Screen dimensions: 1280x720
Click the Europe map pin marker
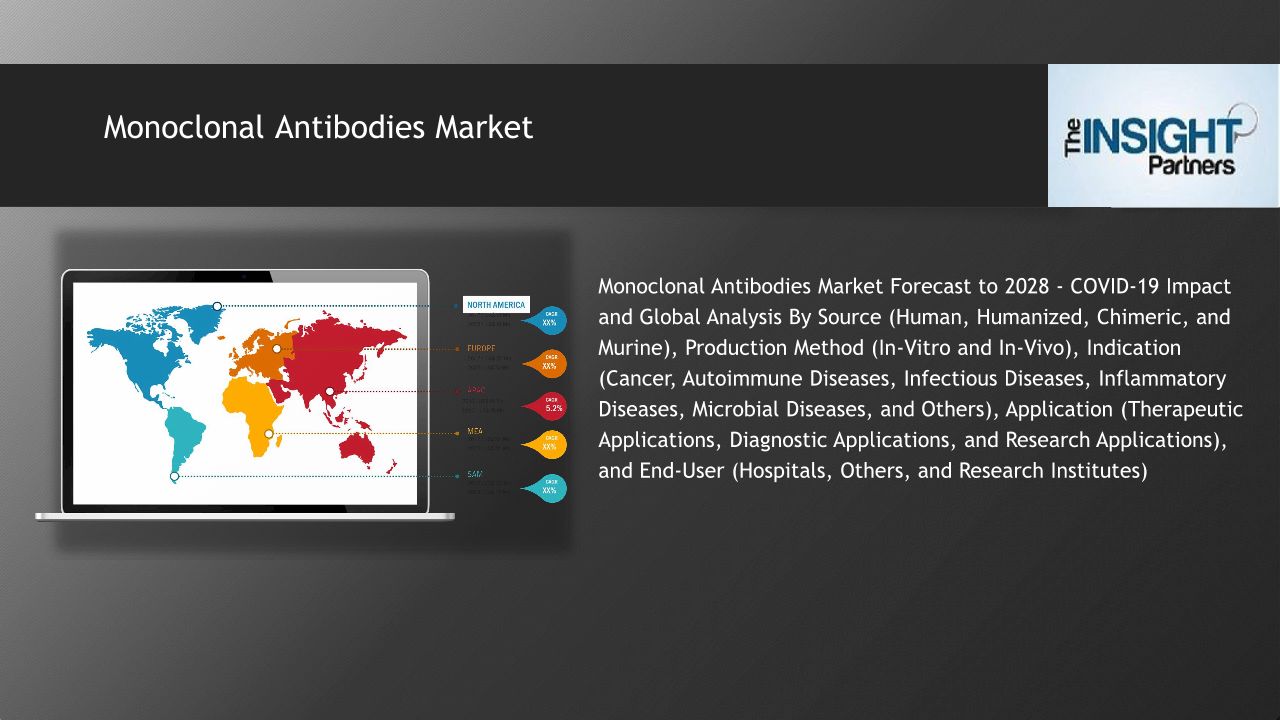click(x=277, y=349)
